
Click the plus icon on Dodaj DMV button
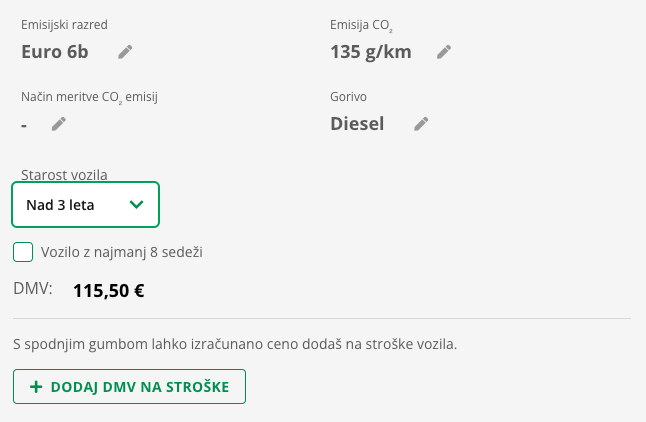36,387
